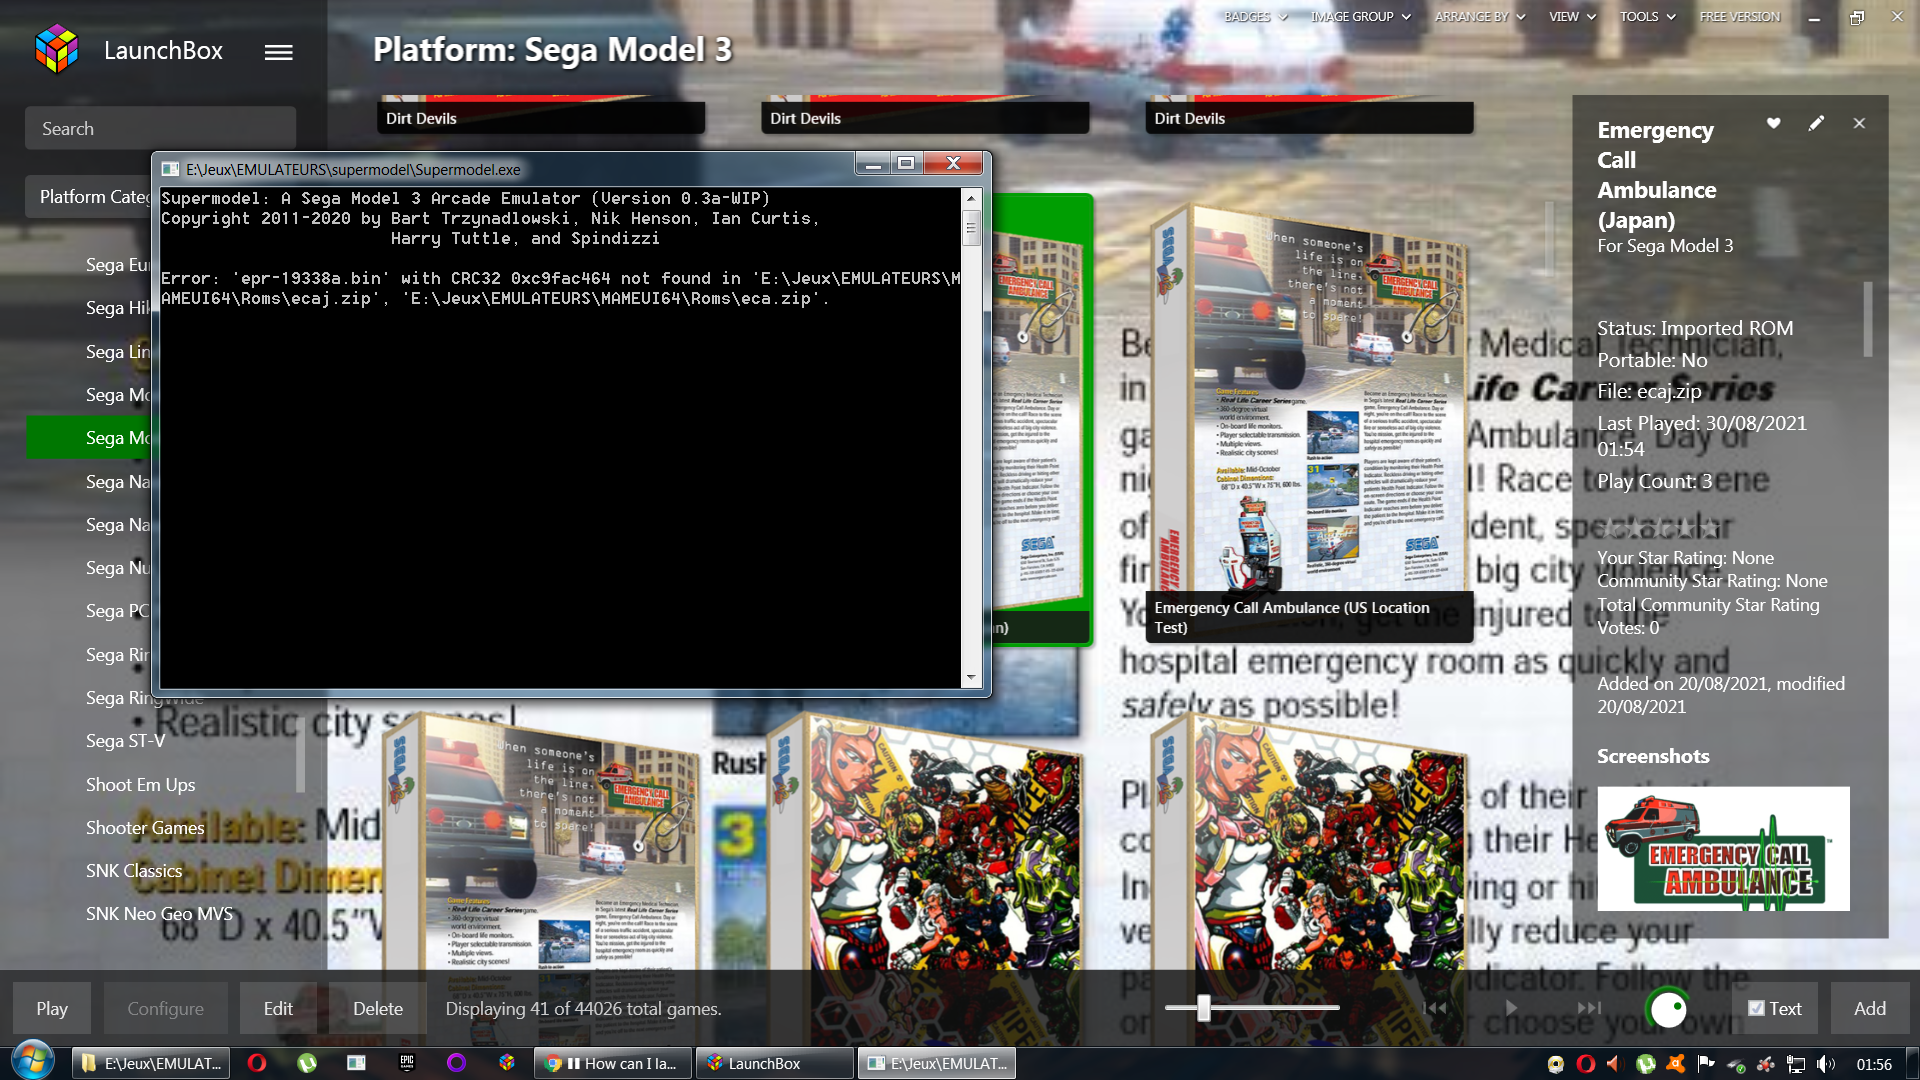Click the star rating row in details
The width and height of the screenshot is (1920, 1080).
(x=1658, y=526)
